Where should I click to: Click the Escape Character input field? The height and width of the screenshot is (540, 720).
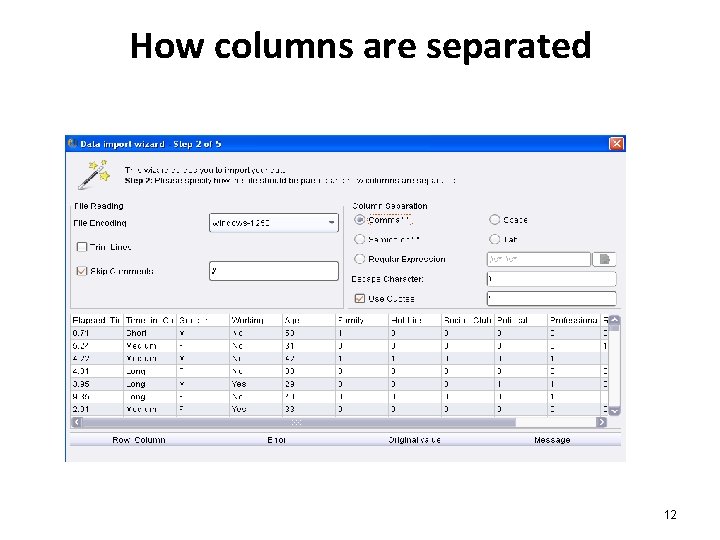(551, 279)
